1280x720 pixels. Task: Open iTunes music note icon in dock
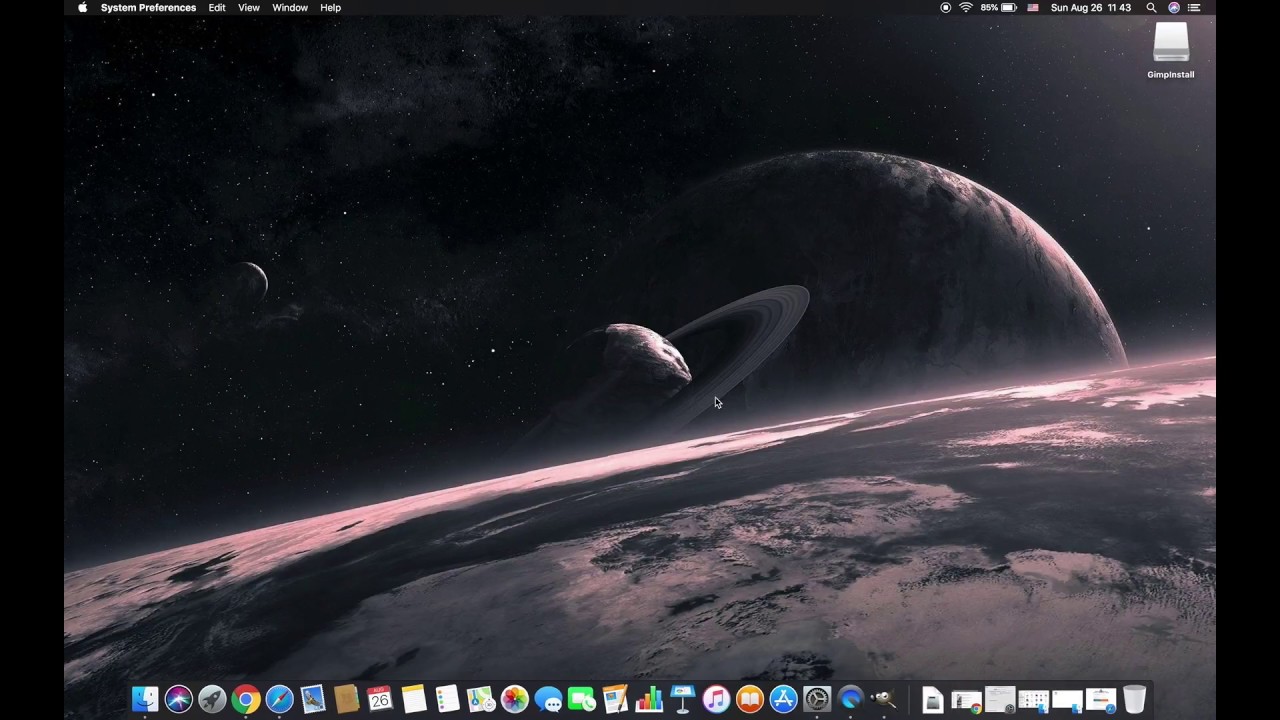[x=716, y=699]
